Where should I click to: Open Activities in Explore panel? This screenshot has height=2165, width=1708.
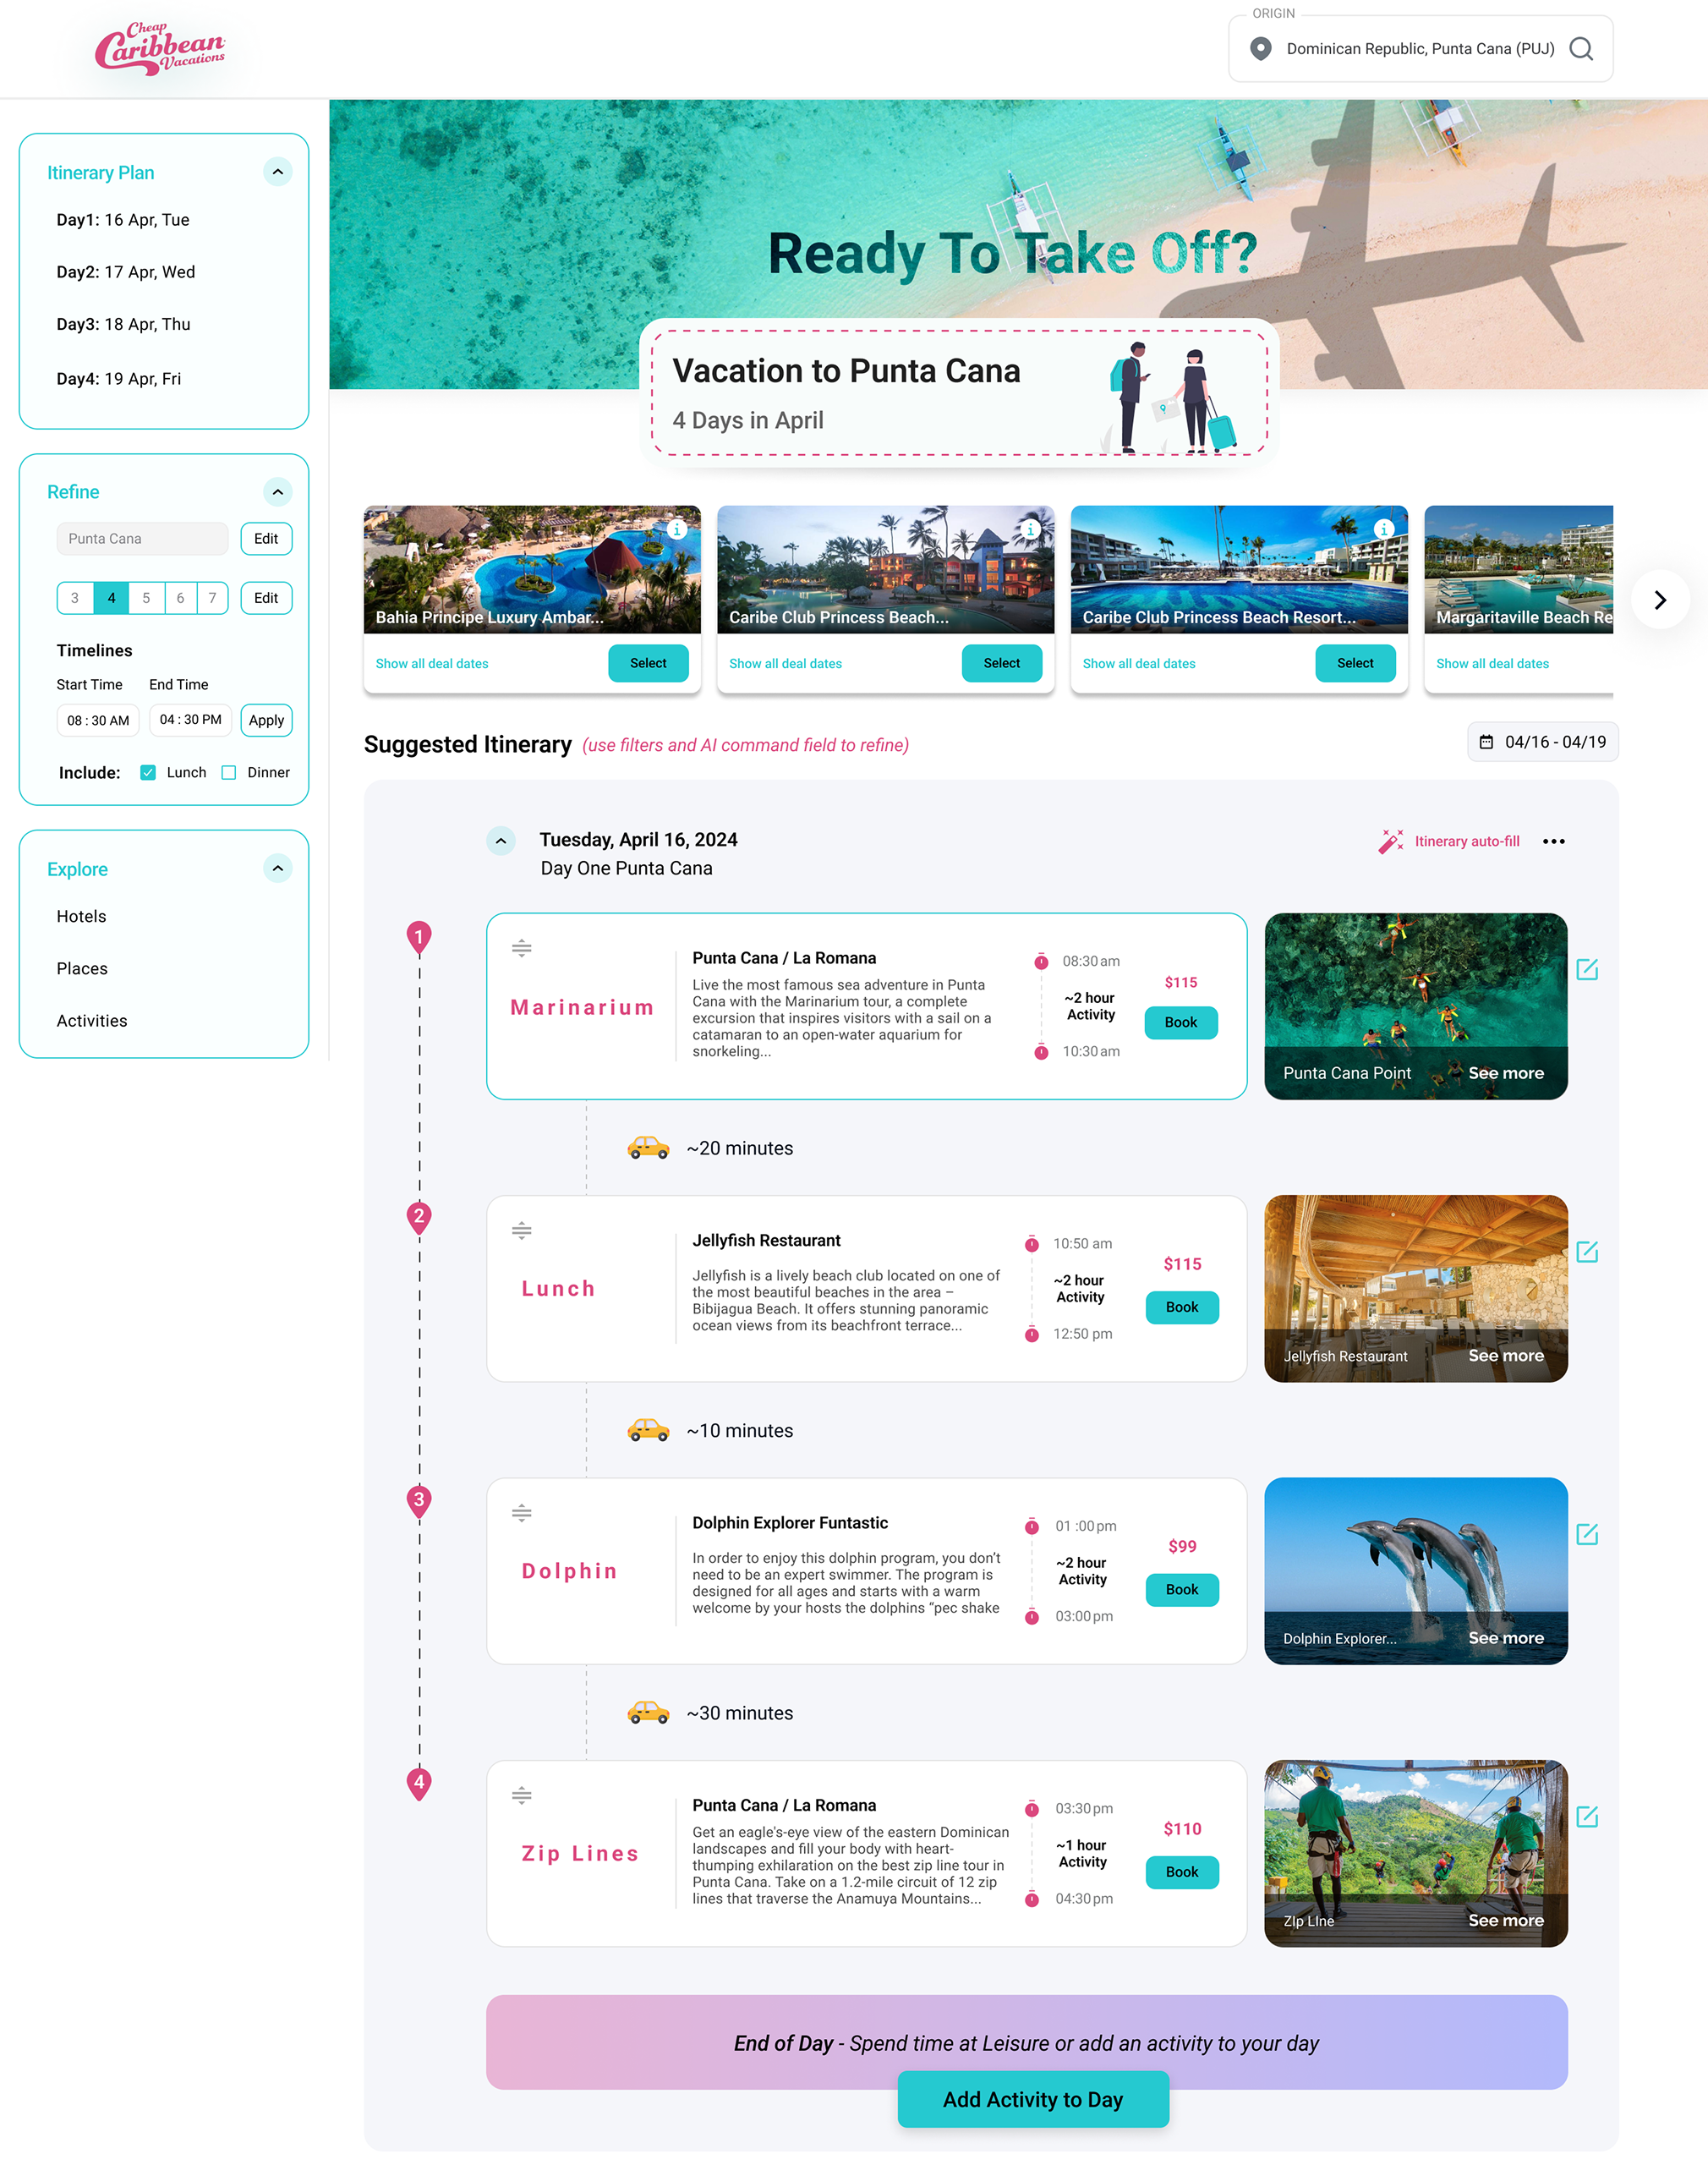(92, 1021)
